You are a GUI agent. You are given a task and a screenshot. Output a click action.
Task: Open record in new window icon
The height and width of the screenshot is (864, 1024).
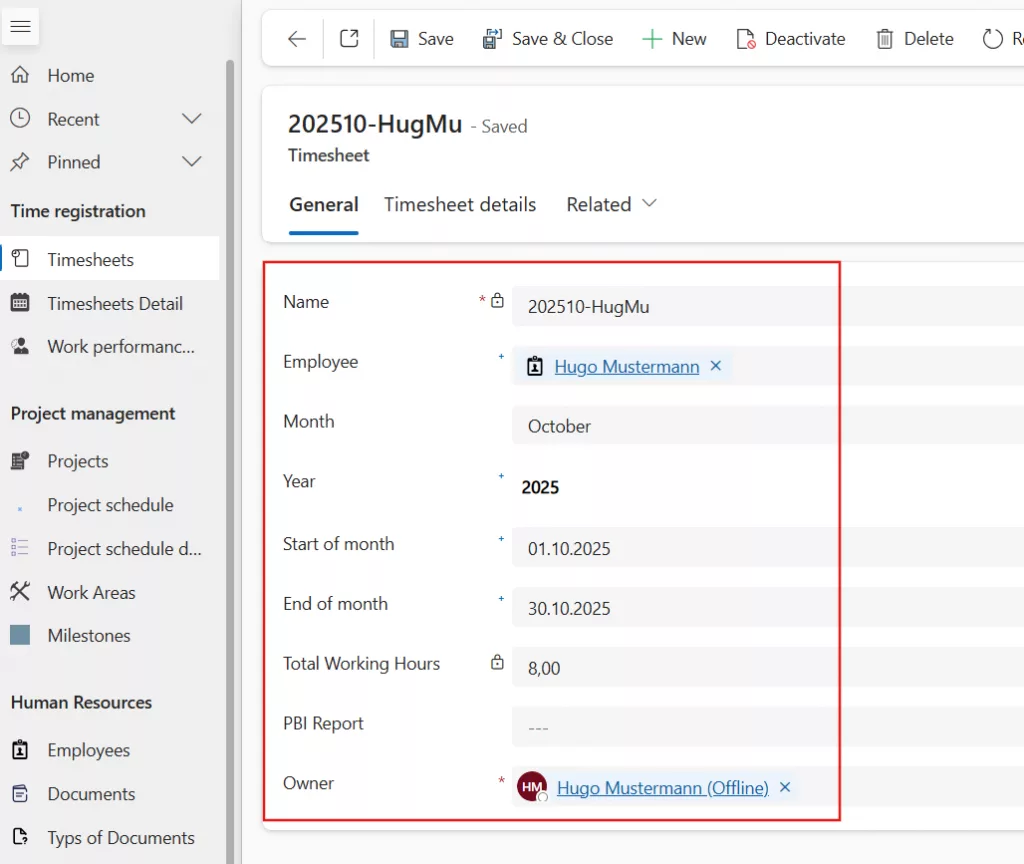[x=349, y=39]
